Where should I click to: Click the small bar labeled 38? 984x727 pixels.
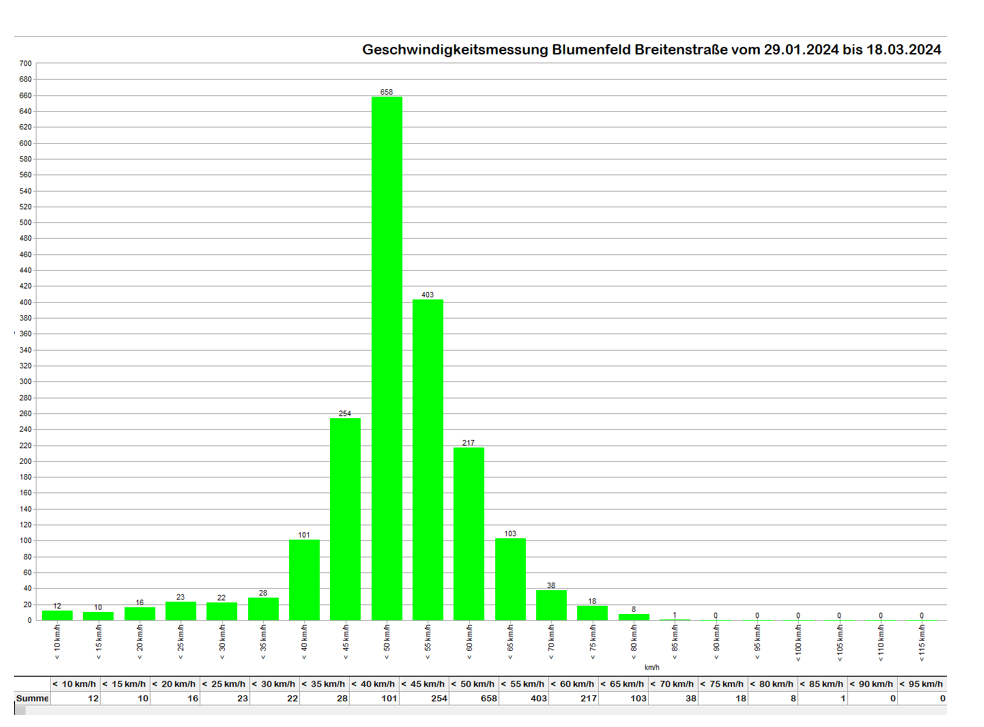coord(551,605)
